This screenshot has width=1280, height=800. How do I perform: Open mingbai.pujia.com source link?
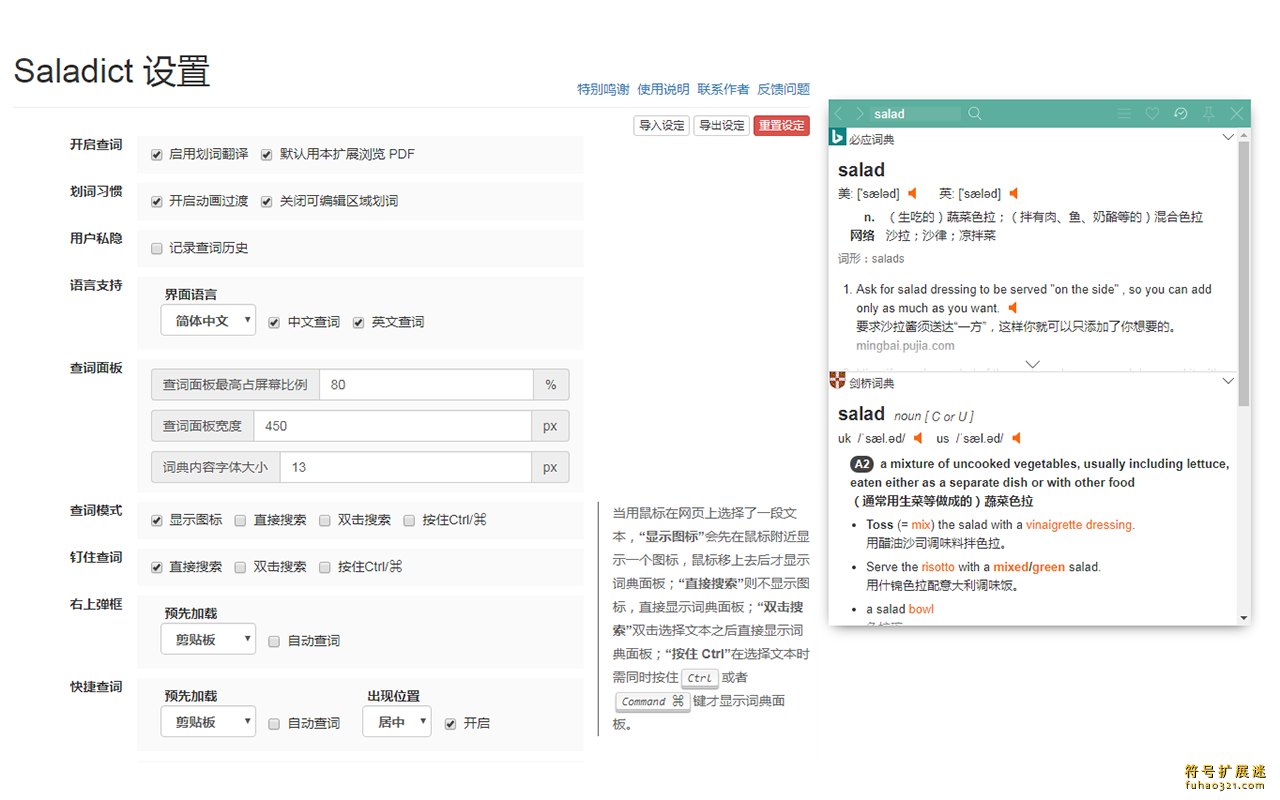pos(905,346)
